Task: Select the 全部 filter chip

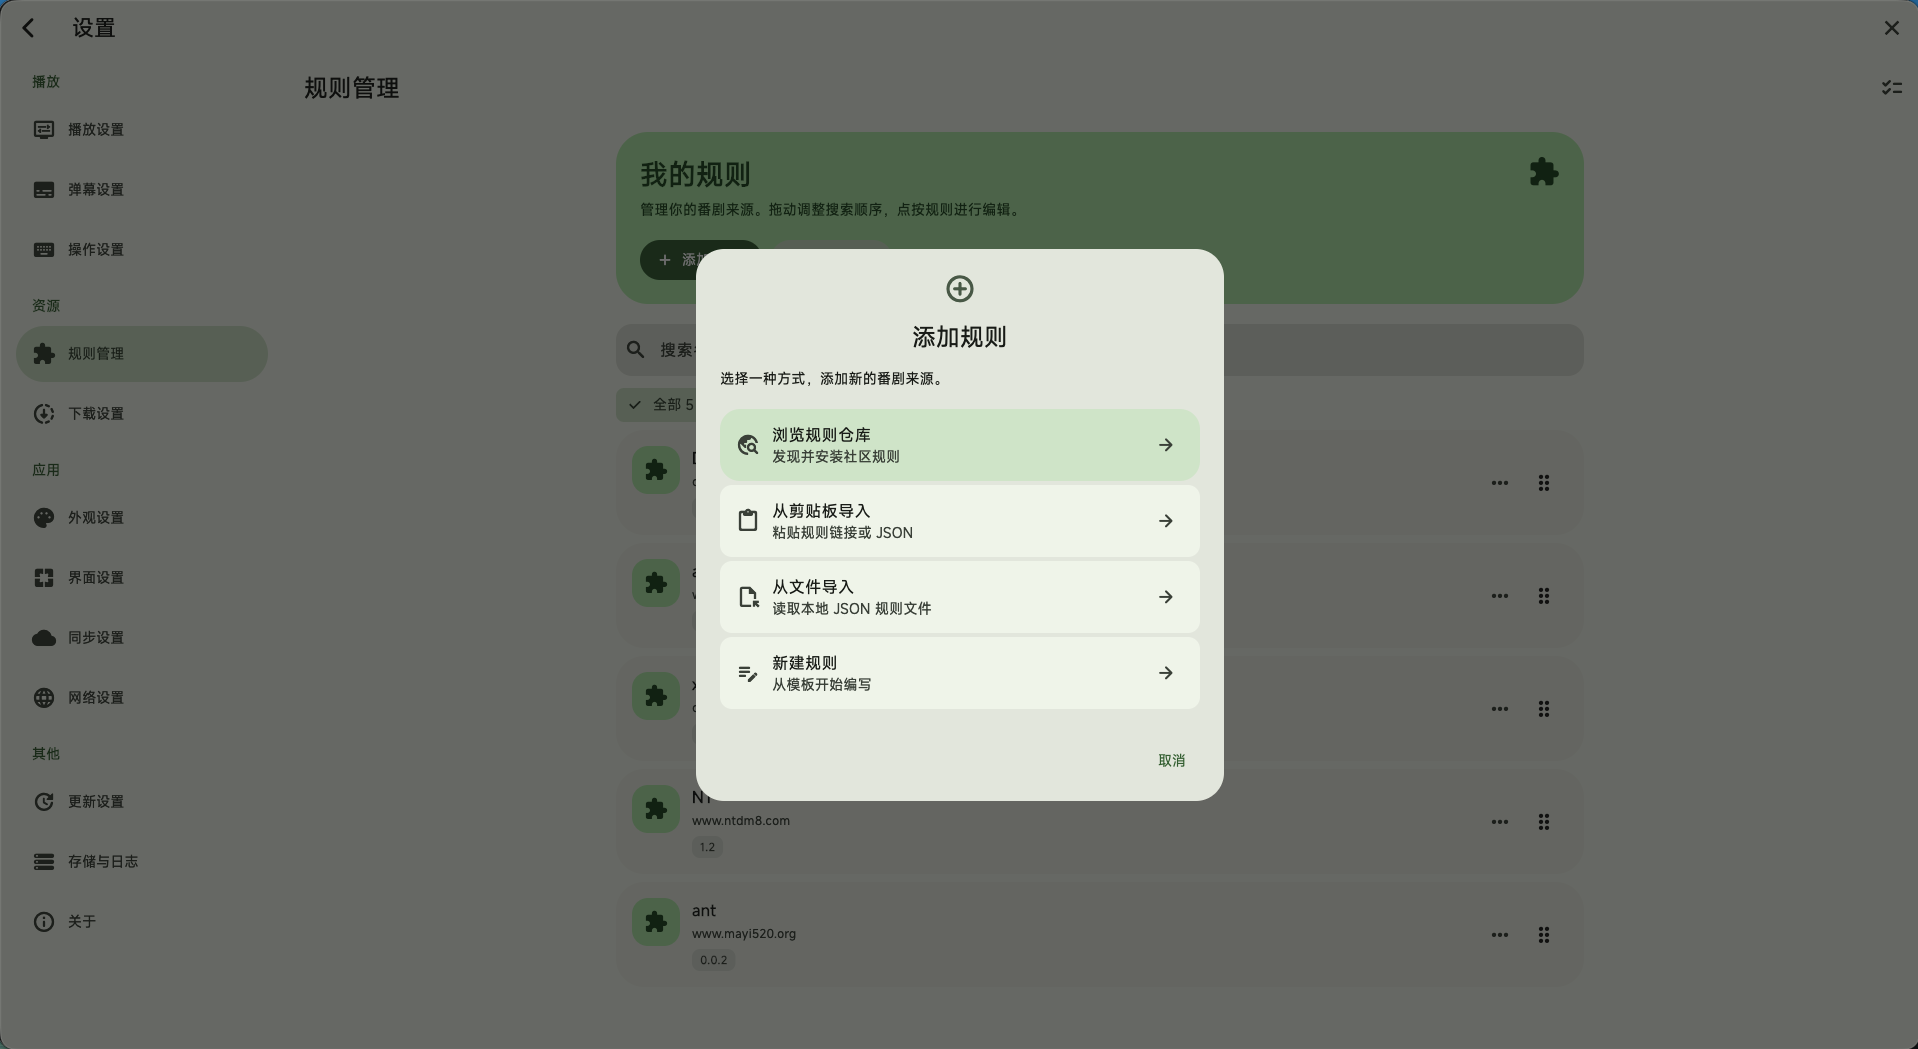Action: click(657, 405)
